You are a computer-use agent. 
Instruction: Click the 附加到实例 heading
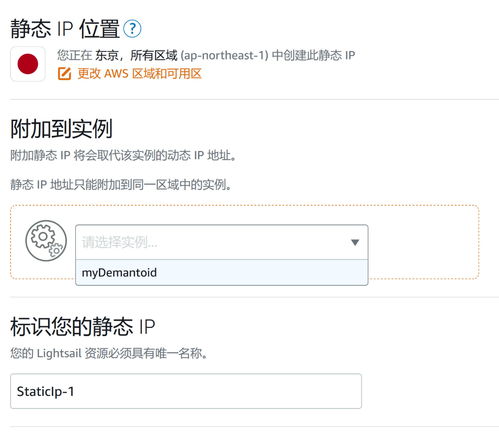[x=61, y=129]
